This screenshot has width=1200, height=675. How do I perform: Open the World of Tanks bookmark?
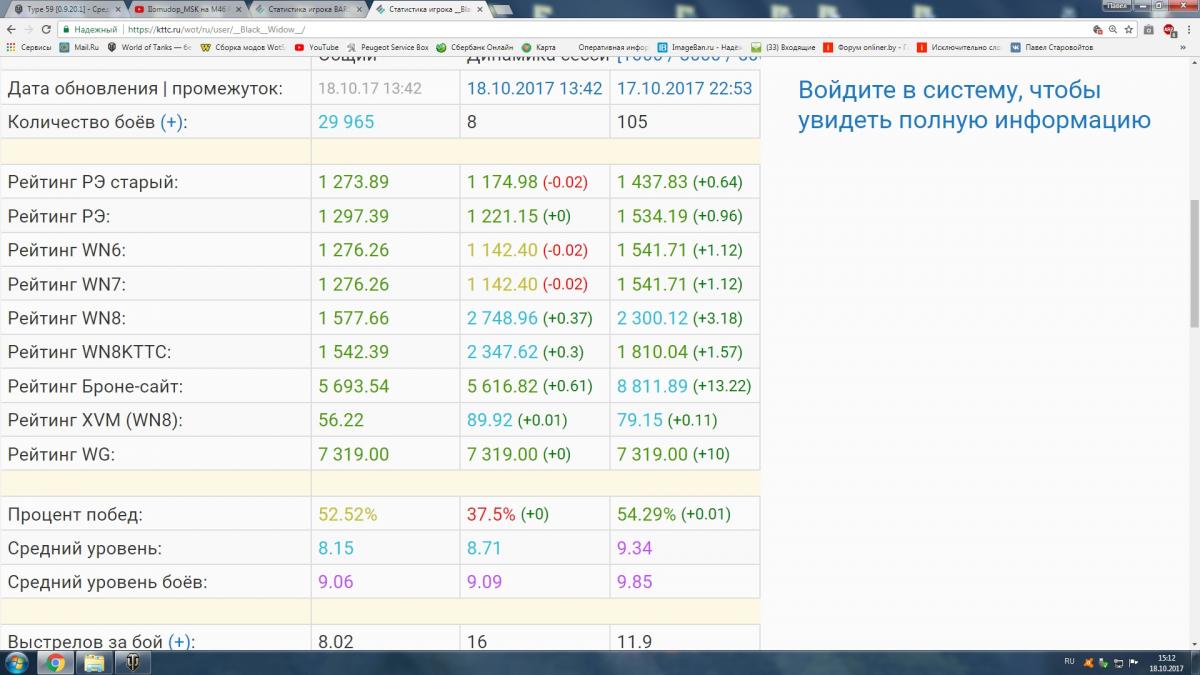point(149,47)
